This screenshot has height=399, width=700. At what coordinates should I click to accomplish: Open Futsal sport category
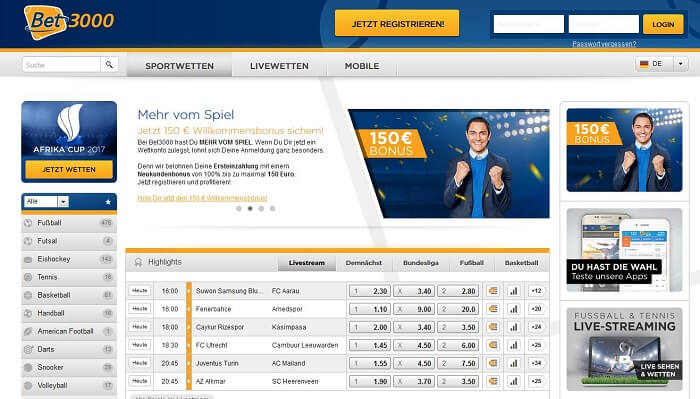click(69, 241)
